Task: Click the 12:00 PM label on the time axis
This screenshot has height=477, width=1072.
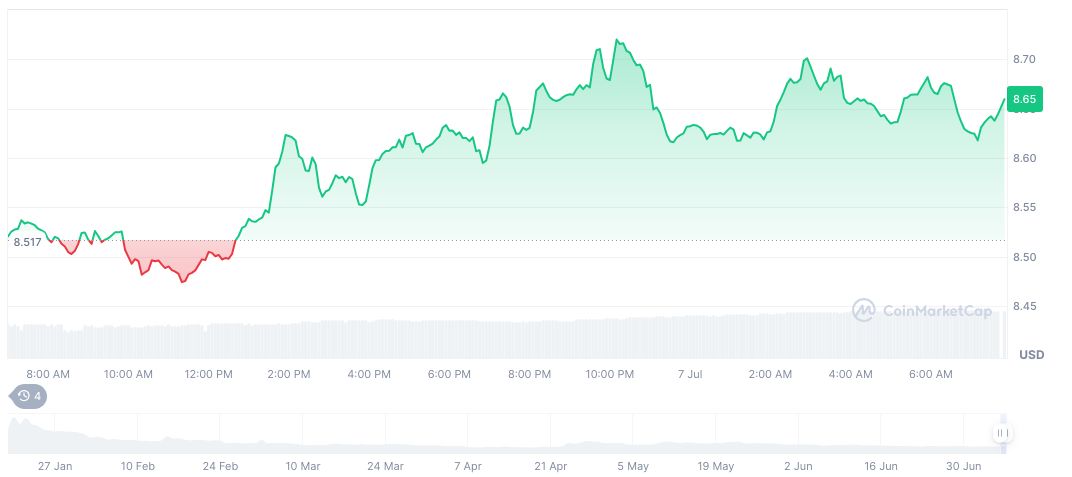Action: 208,374
